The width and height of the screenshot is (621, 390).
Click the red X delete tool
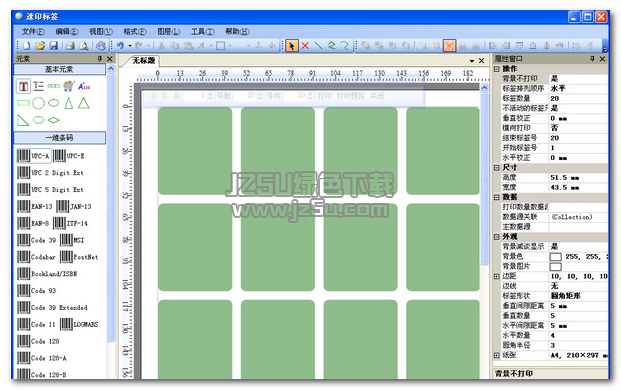(305, 46)
